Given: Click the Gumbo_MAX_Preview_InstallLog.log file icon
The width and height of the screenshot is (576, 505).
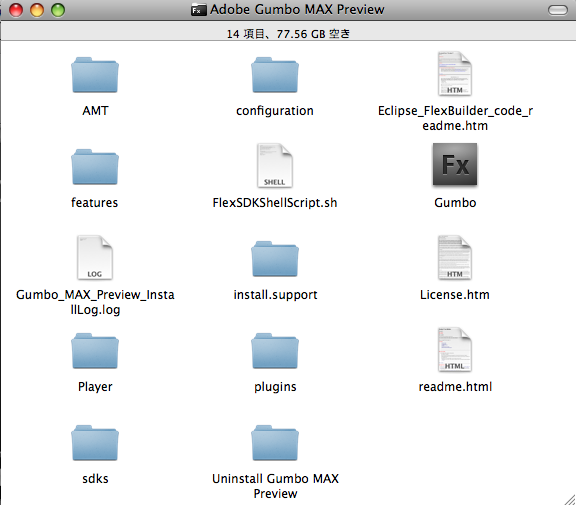Looking at the screenshot, I should point(95,257).
